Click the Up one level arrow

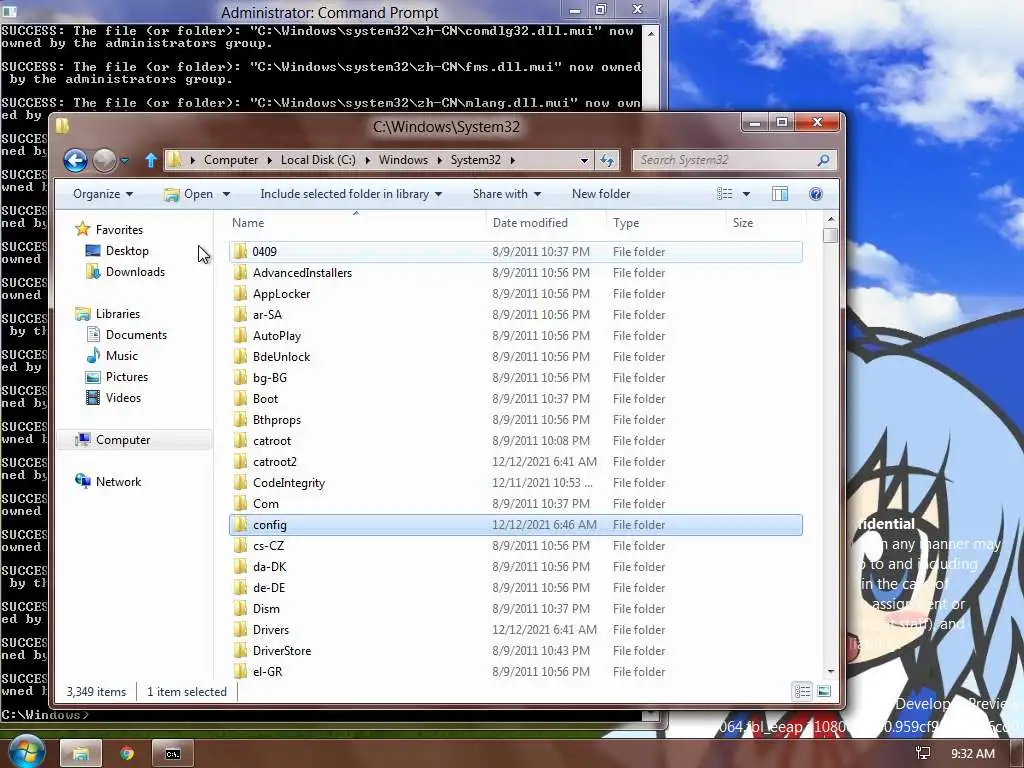151,160
